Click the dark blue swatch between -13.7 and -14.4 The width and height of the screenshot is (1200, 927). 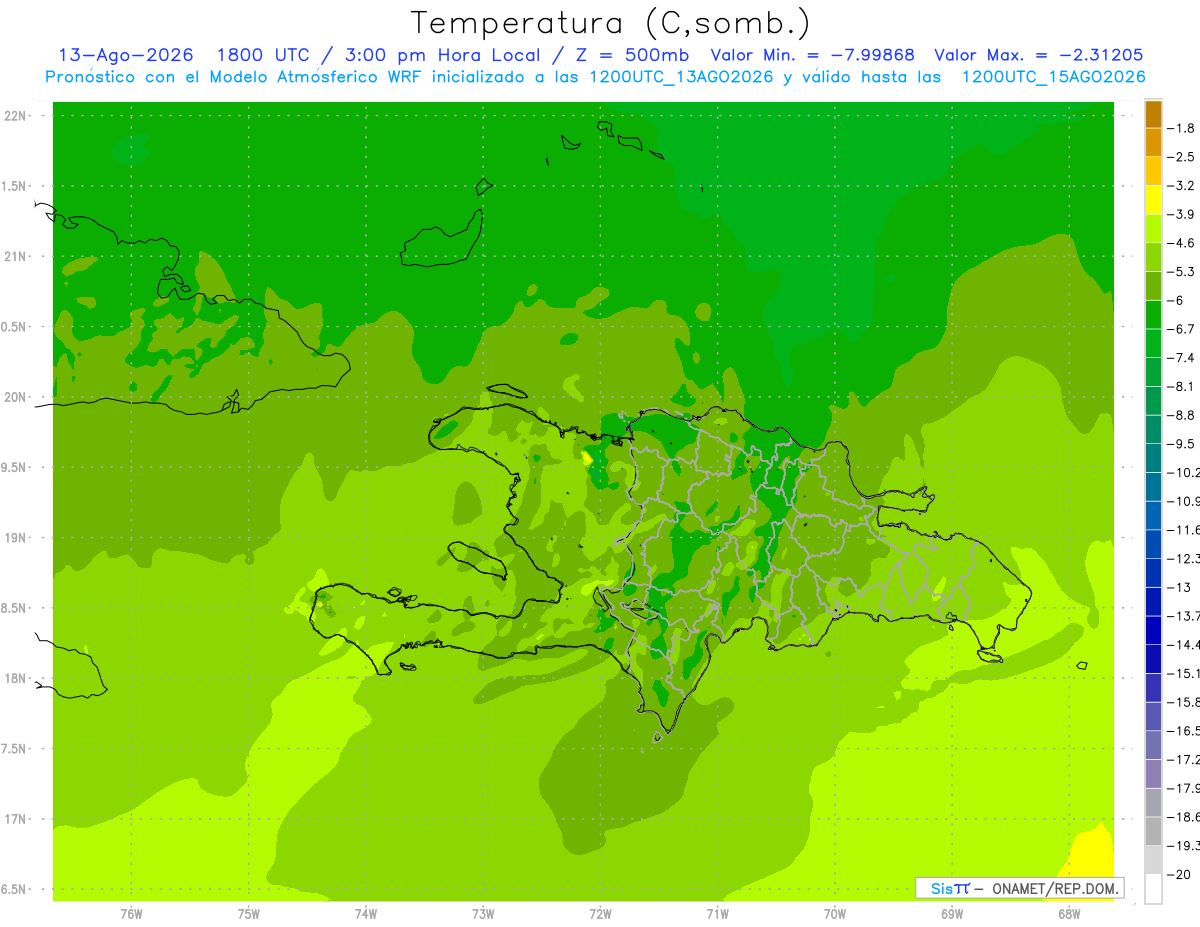(1153, 630)
